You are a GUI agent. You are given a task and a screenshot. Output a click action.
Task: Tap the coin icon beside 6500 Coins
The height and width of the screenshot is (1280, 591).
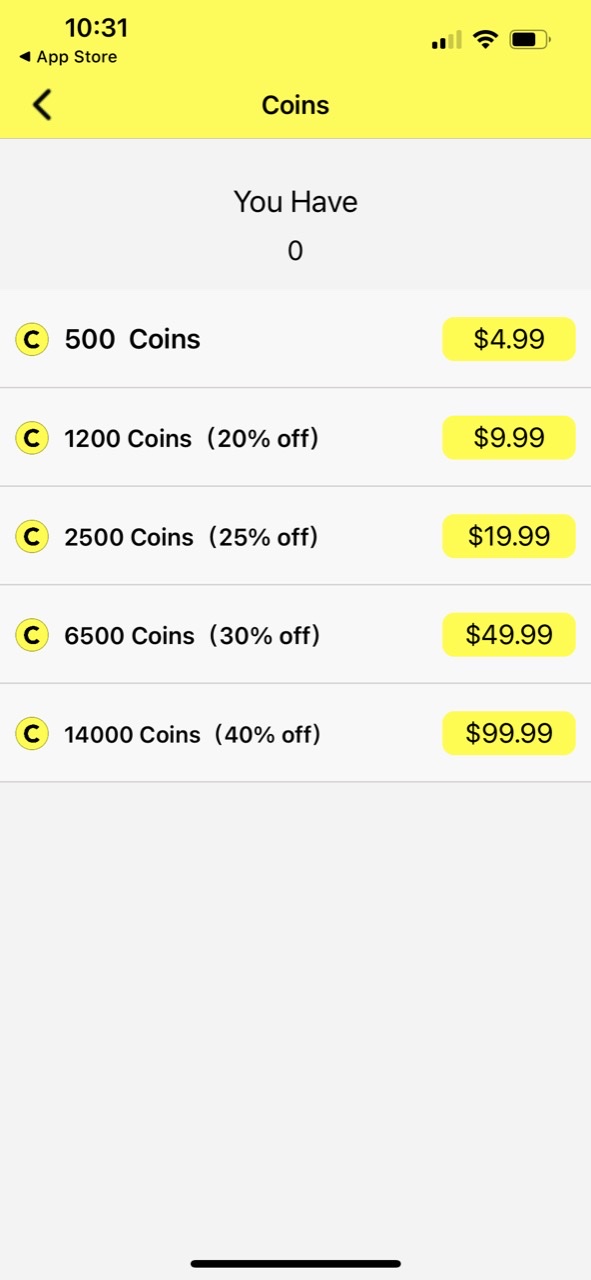[x=32, y=635]
